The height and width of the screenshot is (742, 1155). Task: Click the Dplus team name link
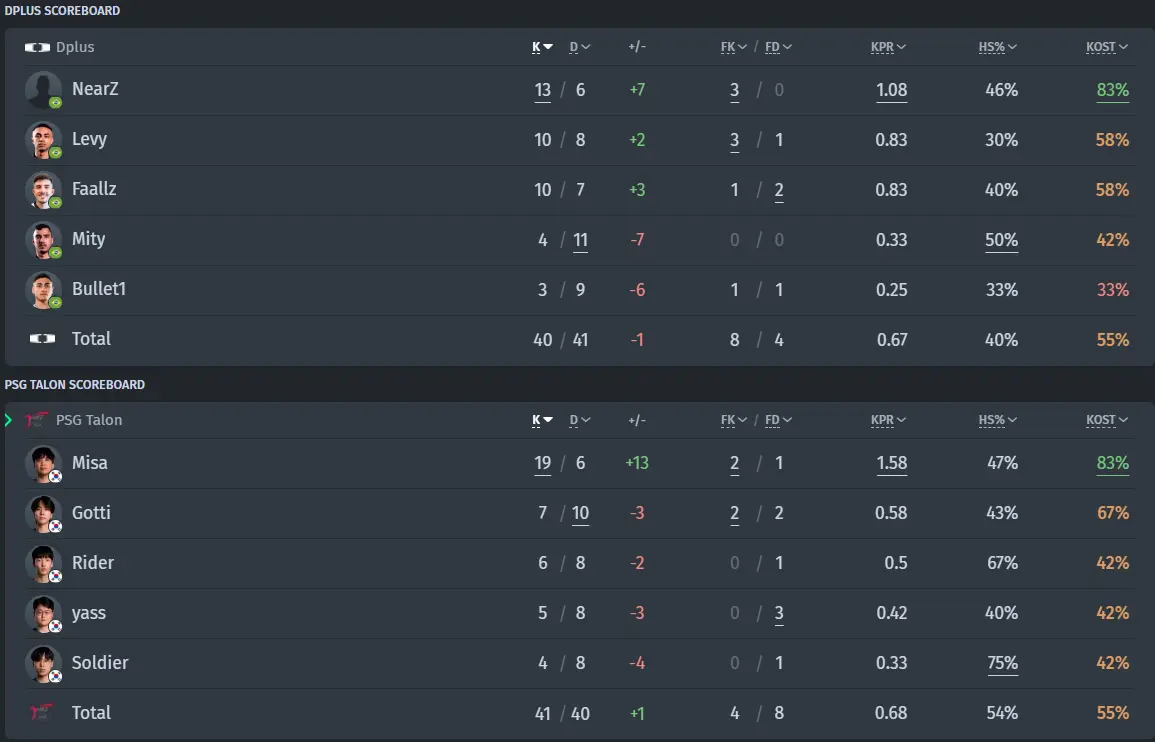click(x=75, y=47)
